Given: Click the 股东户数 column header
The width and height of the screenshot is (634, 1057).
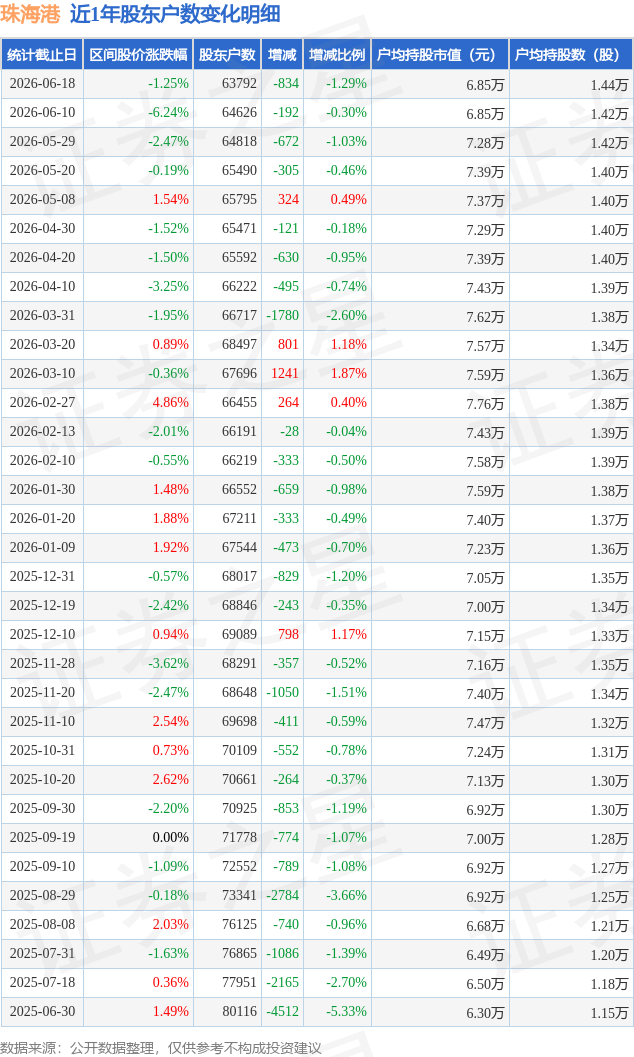Looking at the screenshot, I should [x=227, y=55].
